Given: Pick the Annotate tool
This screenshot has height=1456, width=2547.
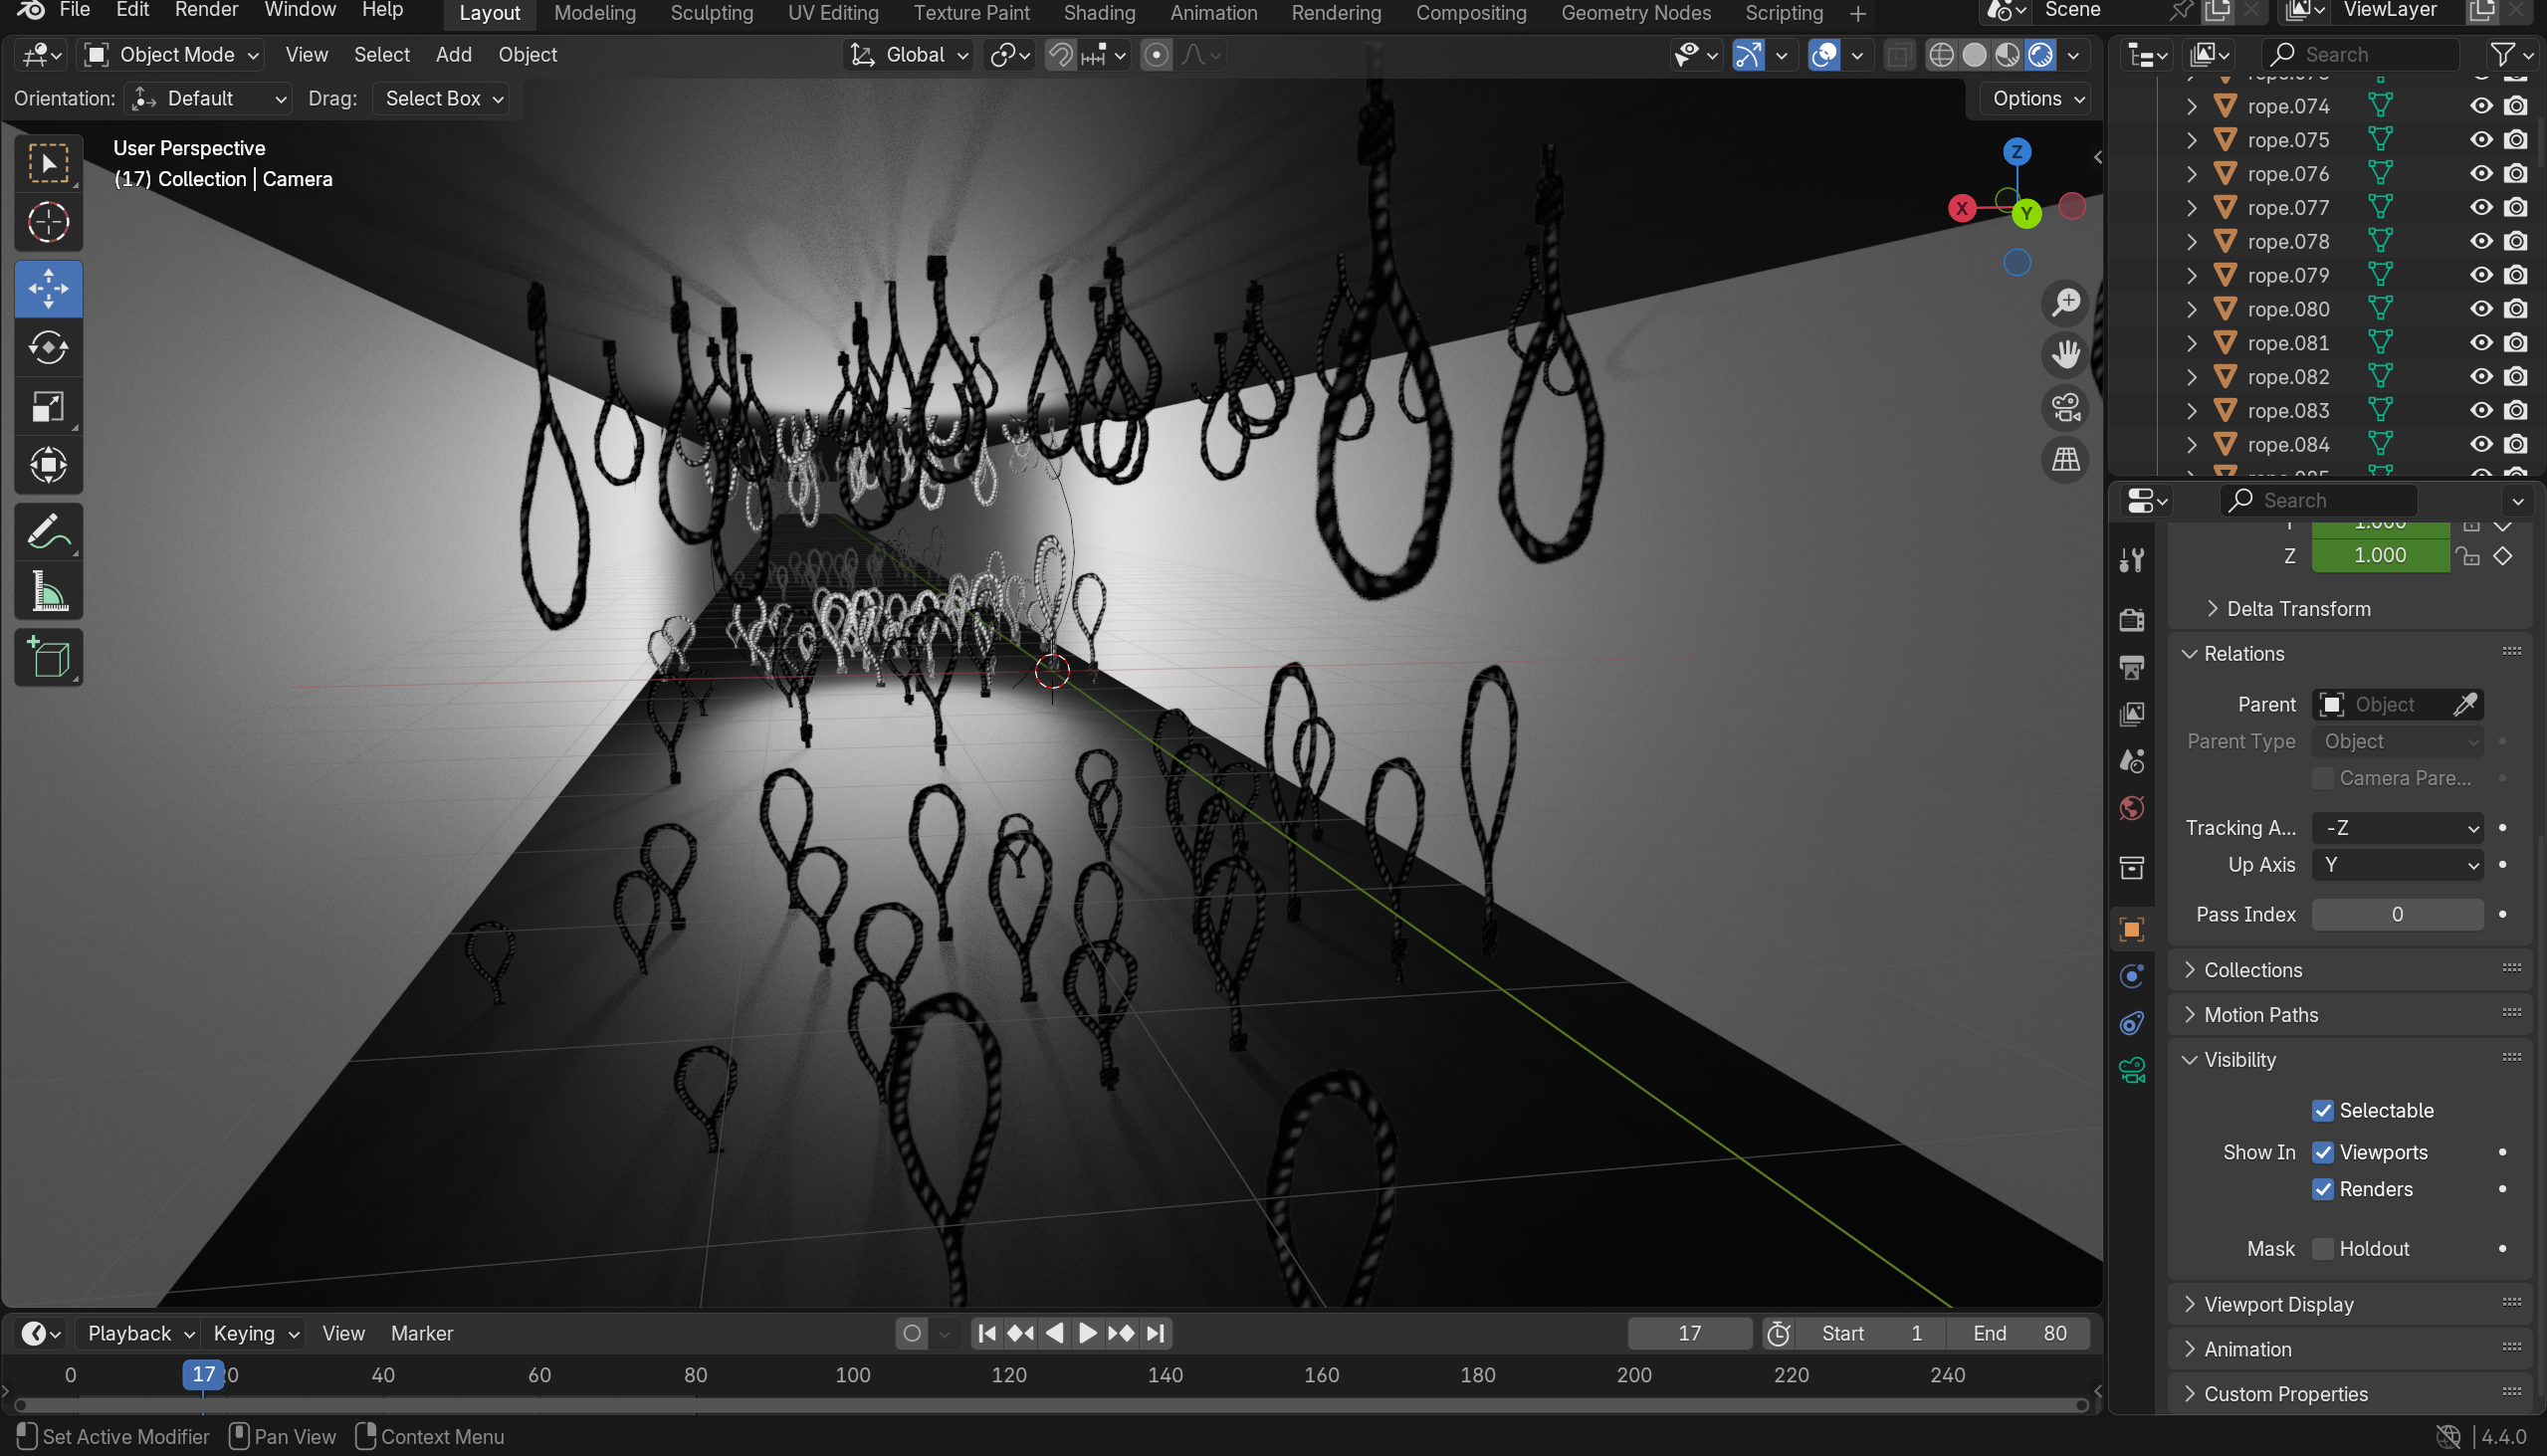Looking at the screenshot, I should coord(48,532).
